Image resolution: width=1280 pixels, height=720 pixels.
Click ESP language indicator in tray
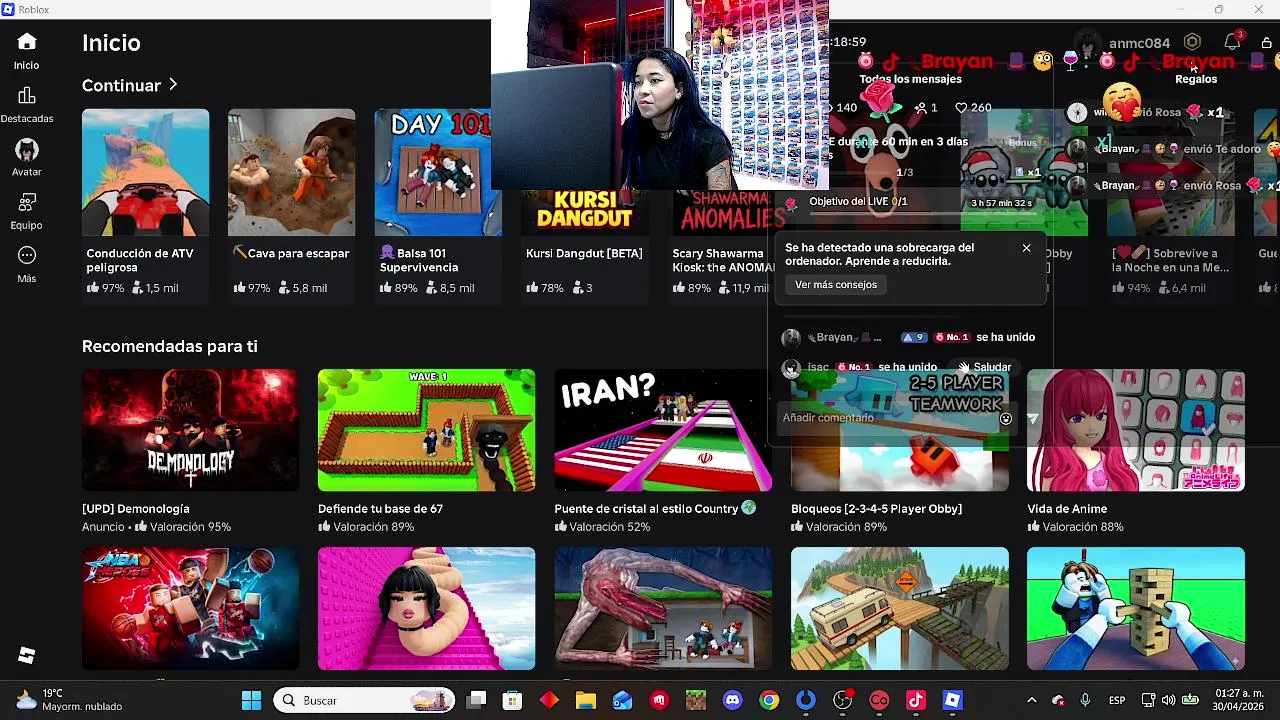[1117, 700]
